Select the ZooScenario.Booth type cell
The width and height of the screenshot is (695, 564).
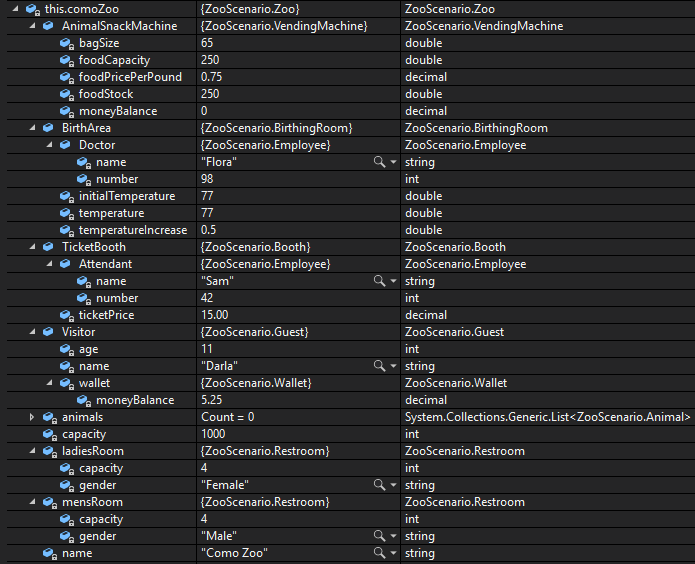point(455,247)
